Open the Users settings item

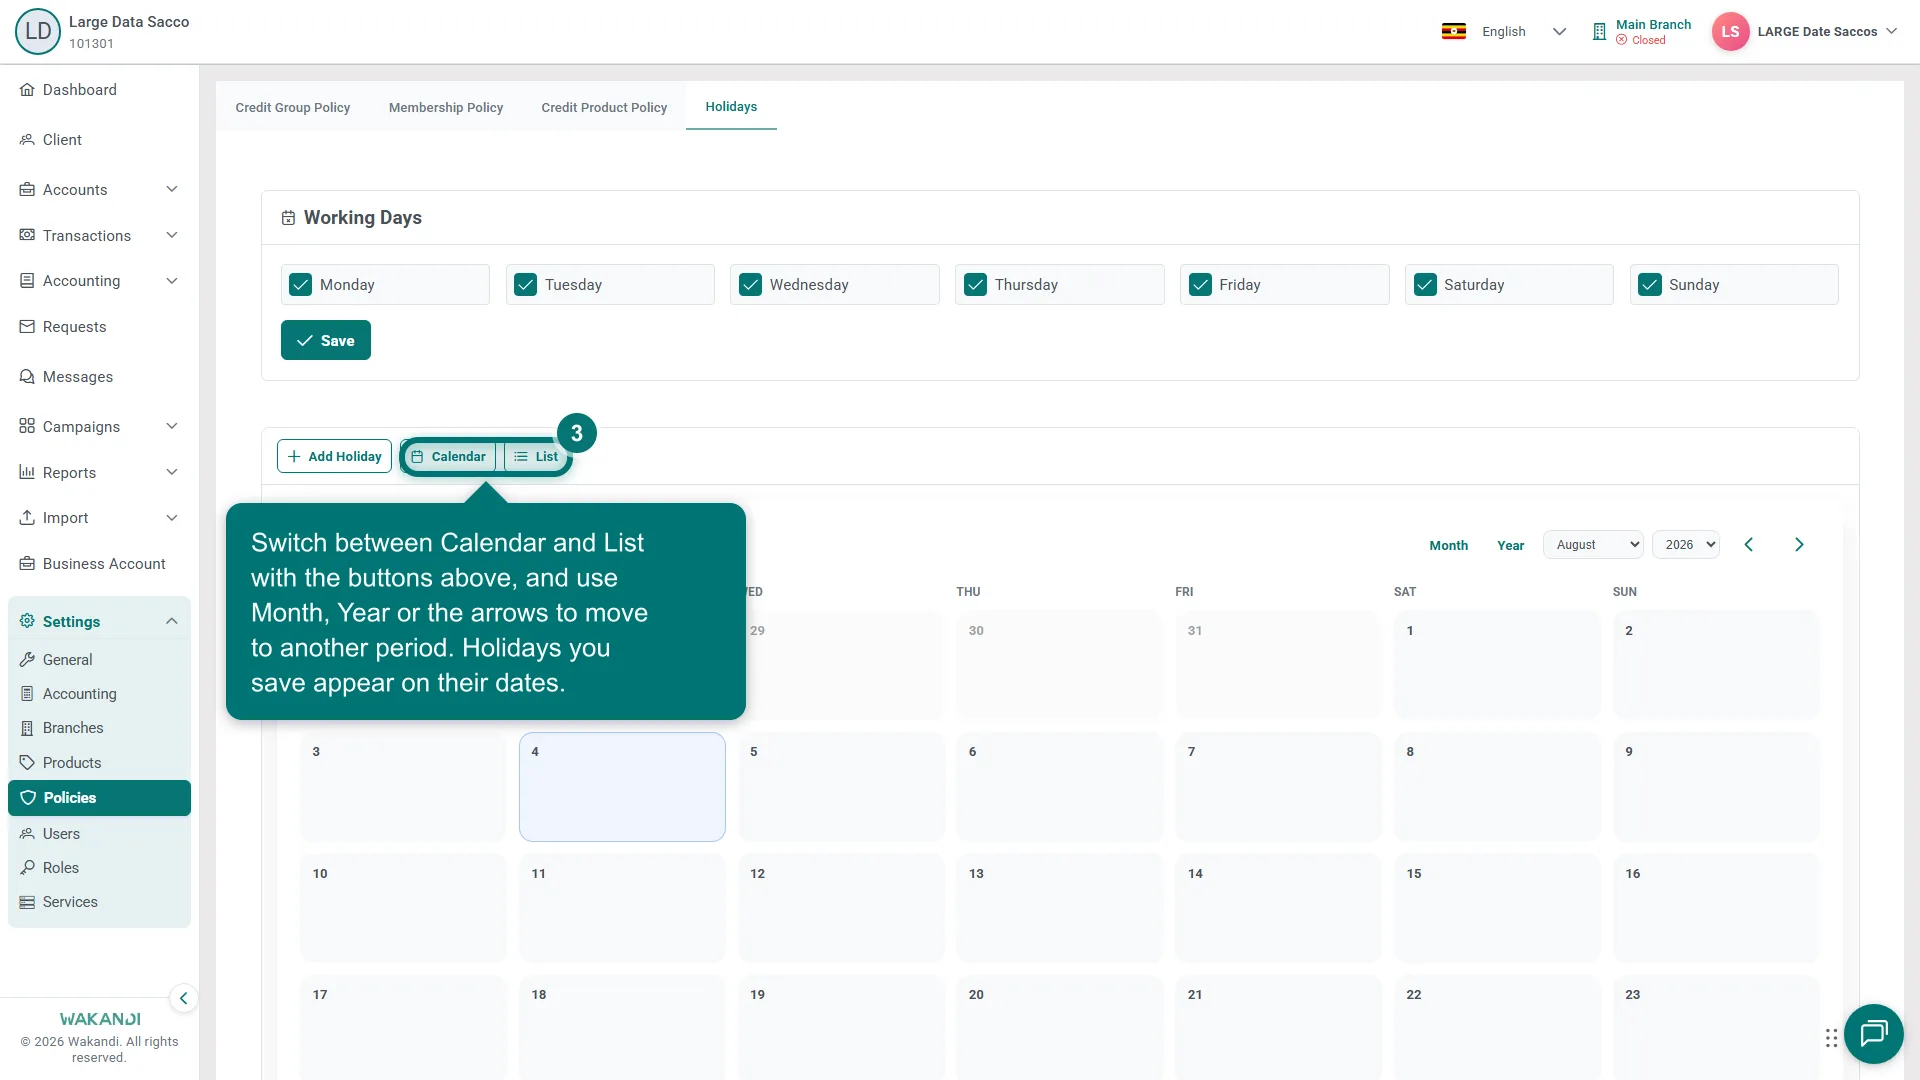pyautogui.click(x=61, y=834)
